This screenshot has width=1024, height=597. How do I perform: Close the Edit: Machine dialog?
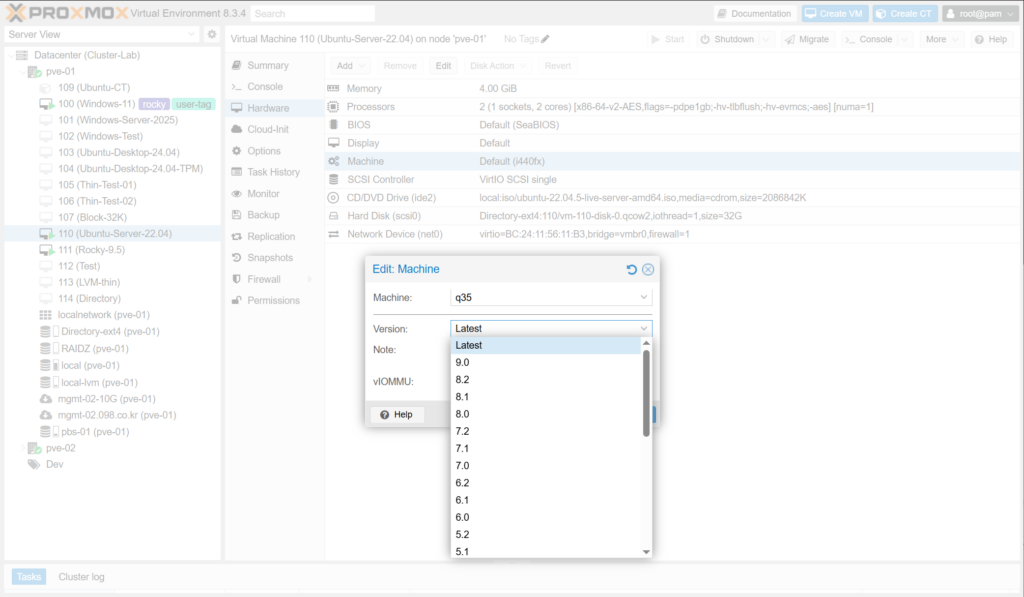point(648,269)
